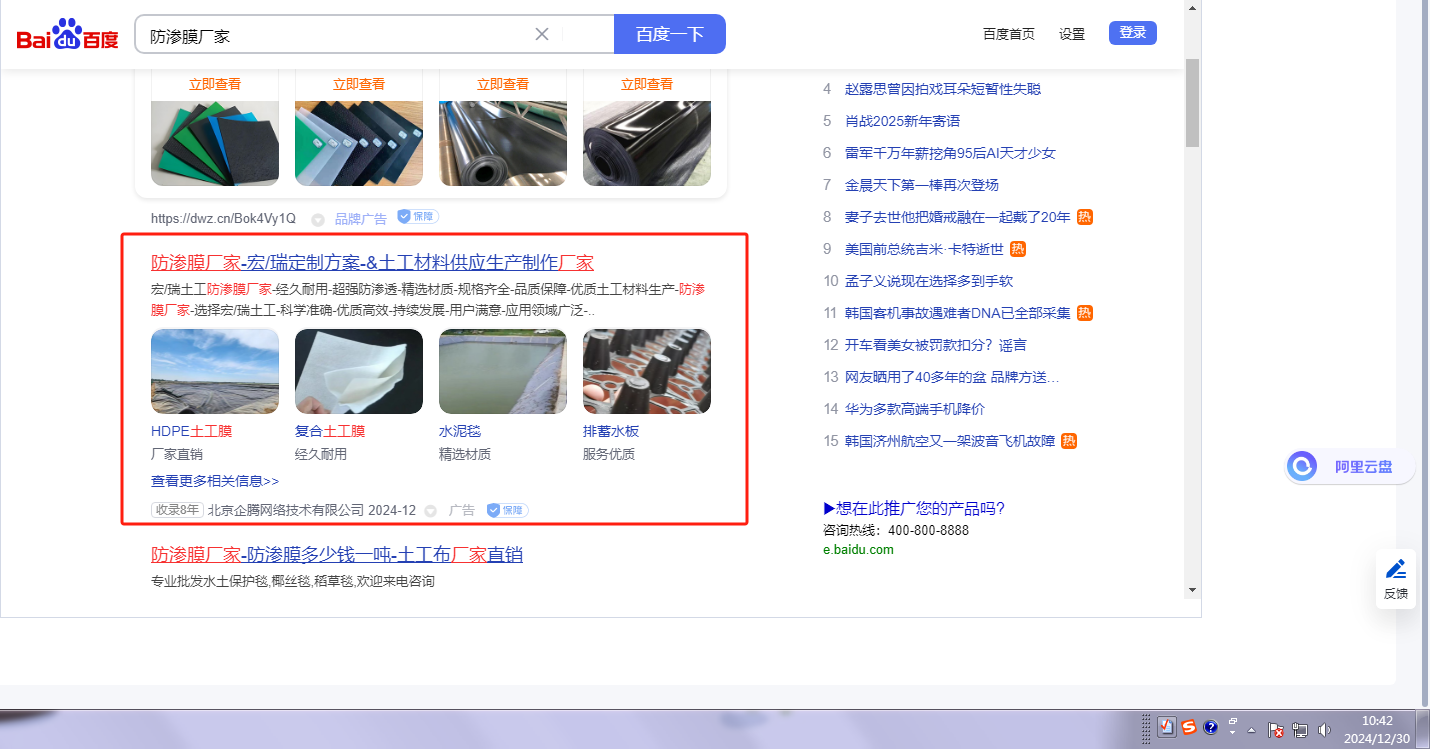Click the page scrollbar up arrow
The height and width of the screenshot is (749, 1430).
tap(1192, 8)
